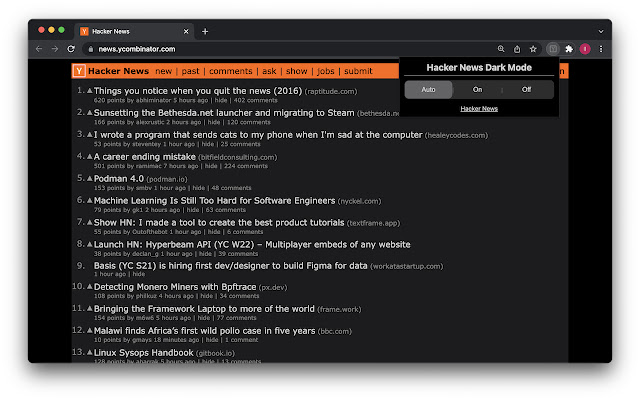This screenshot has width=640, height=400.
Task: Upvote the Malawi wild polio case story
Action: coord(89,331)
